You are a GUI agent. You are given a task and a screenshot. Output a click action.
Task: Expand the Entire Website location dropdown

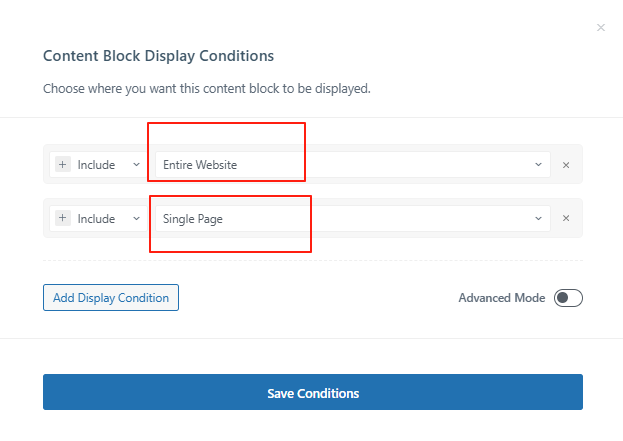click(352, 164)
